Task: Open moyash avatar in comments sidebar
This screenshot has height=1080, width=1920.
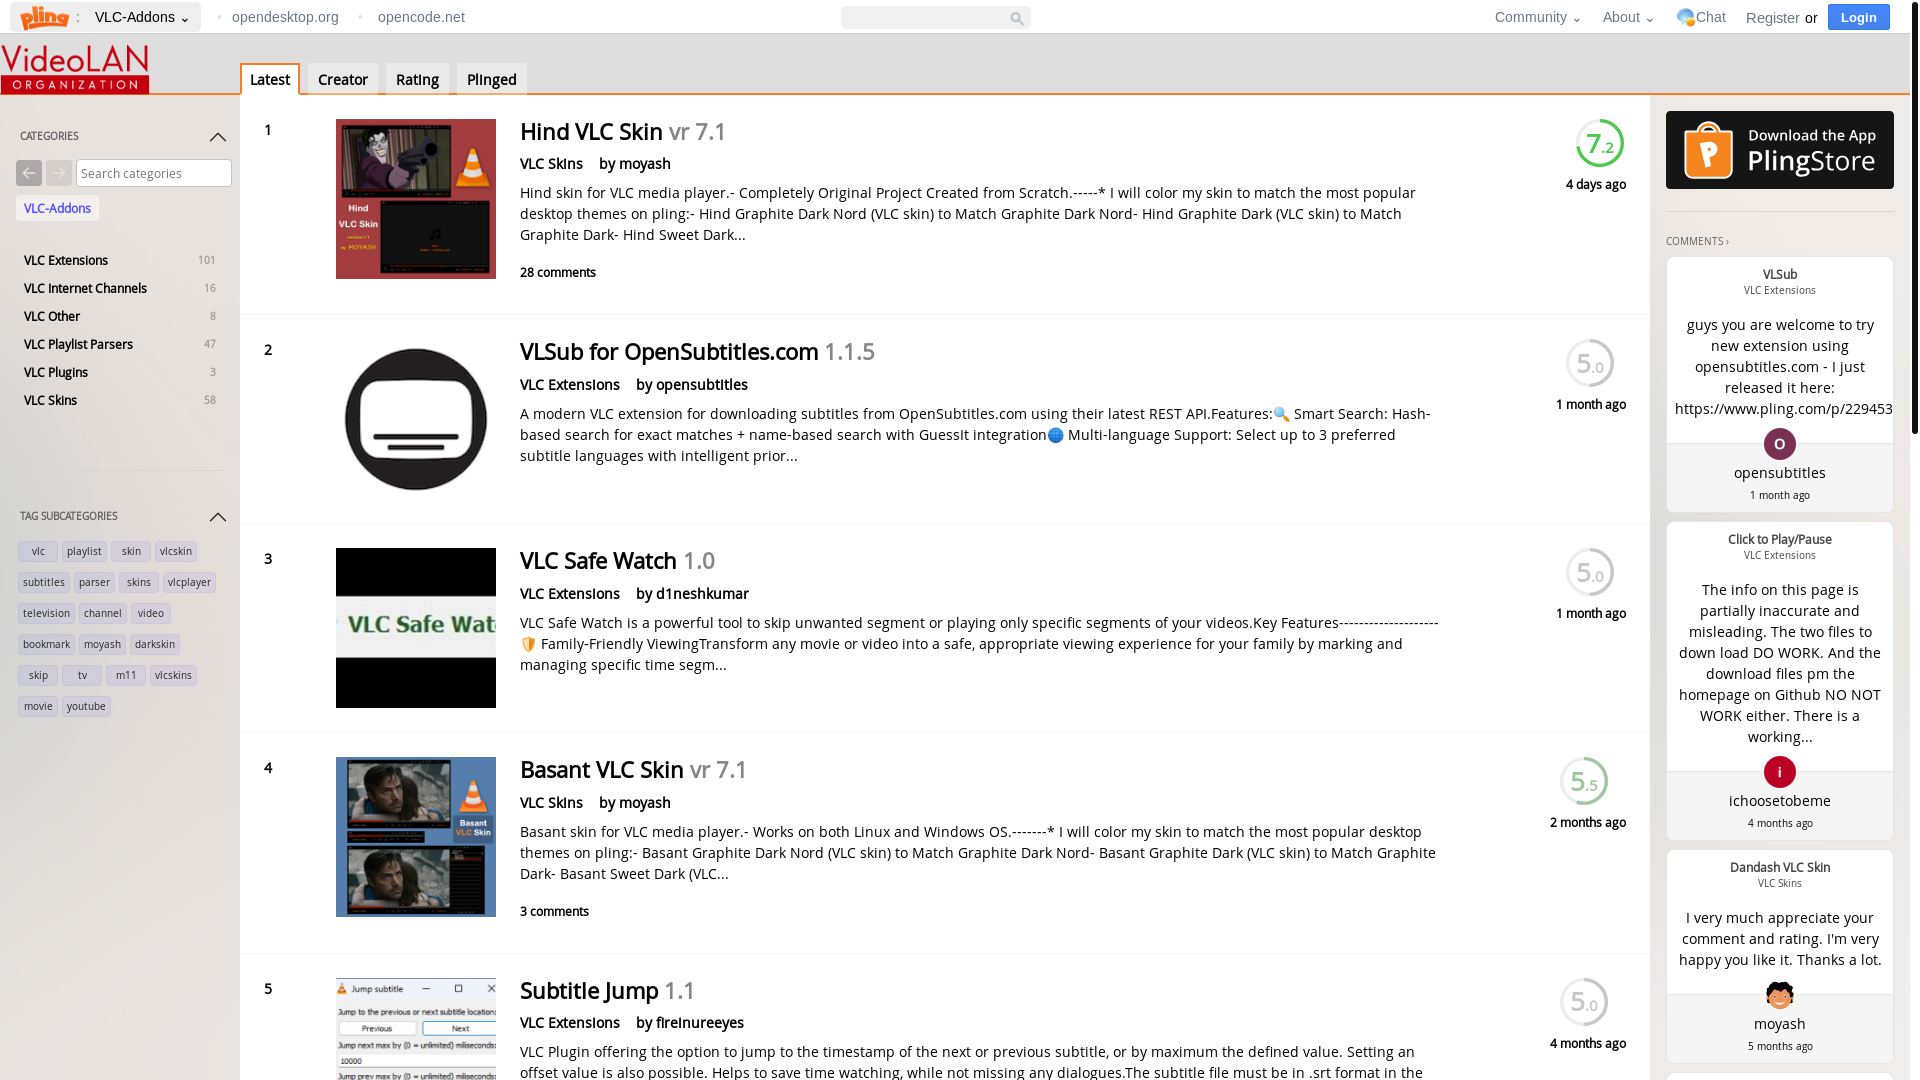Action: (x=1780, y=995)
